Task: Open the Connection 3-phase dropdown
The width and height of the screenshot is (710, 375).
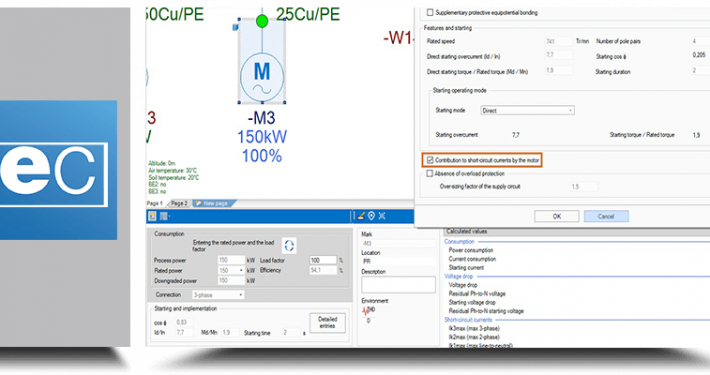Action: click(x=218, y=295)
